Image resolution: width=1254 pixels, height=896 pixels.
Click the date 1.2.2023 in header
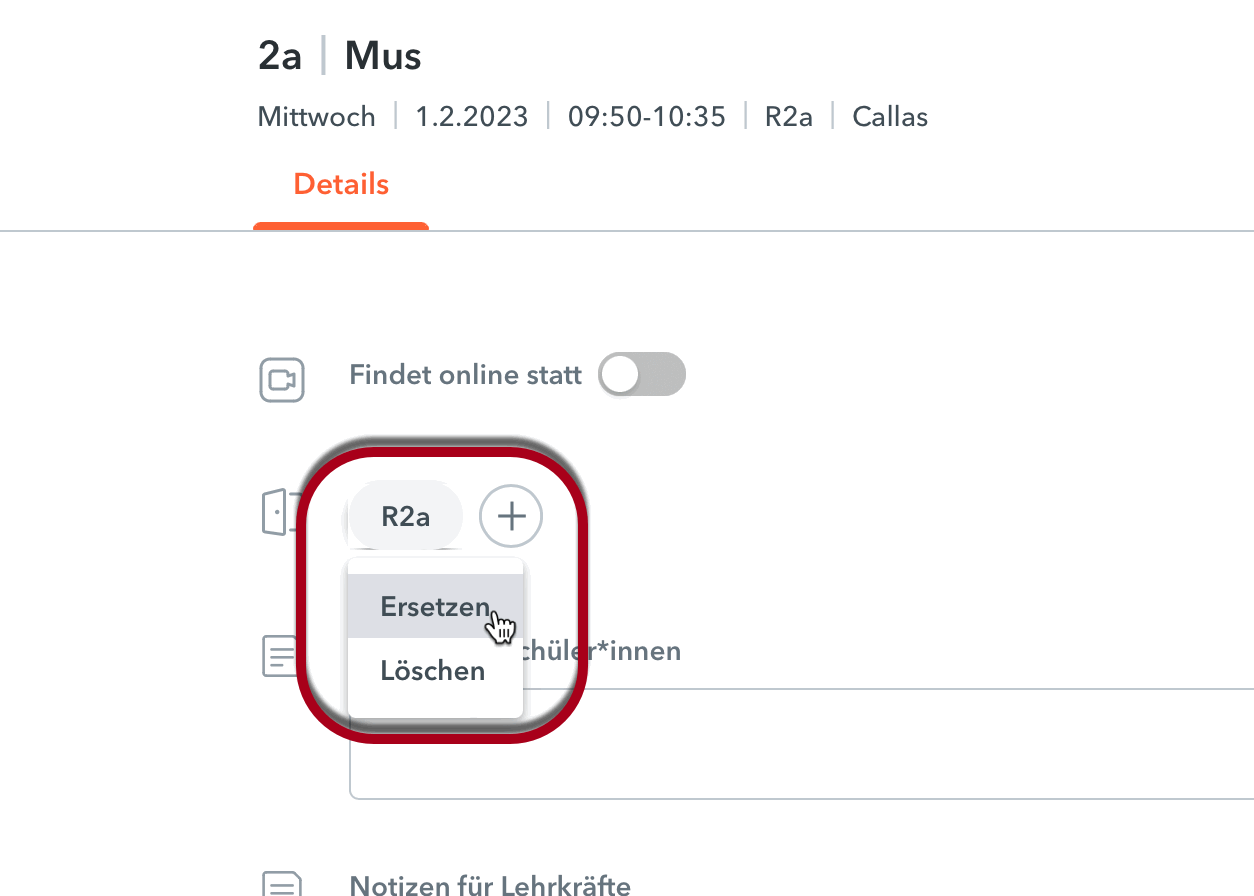coord(472,117)
